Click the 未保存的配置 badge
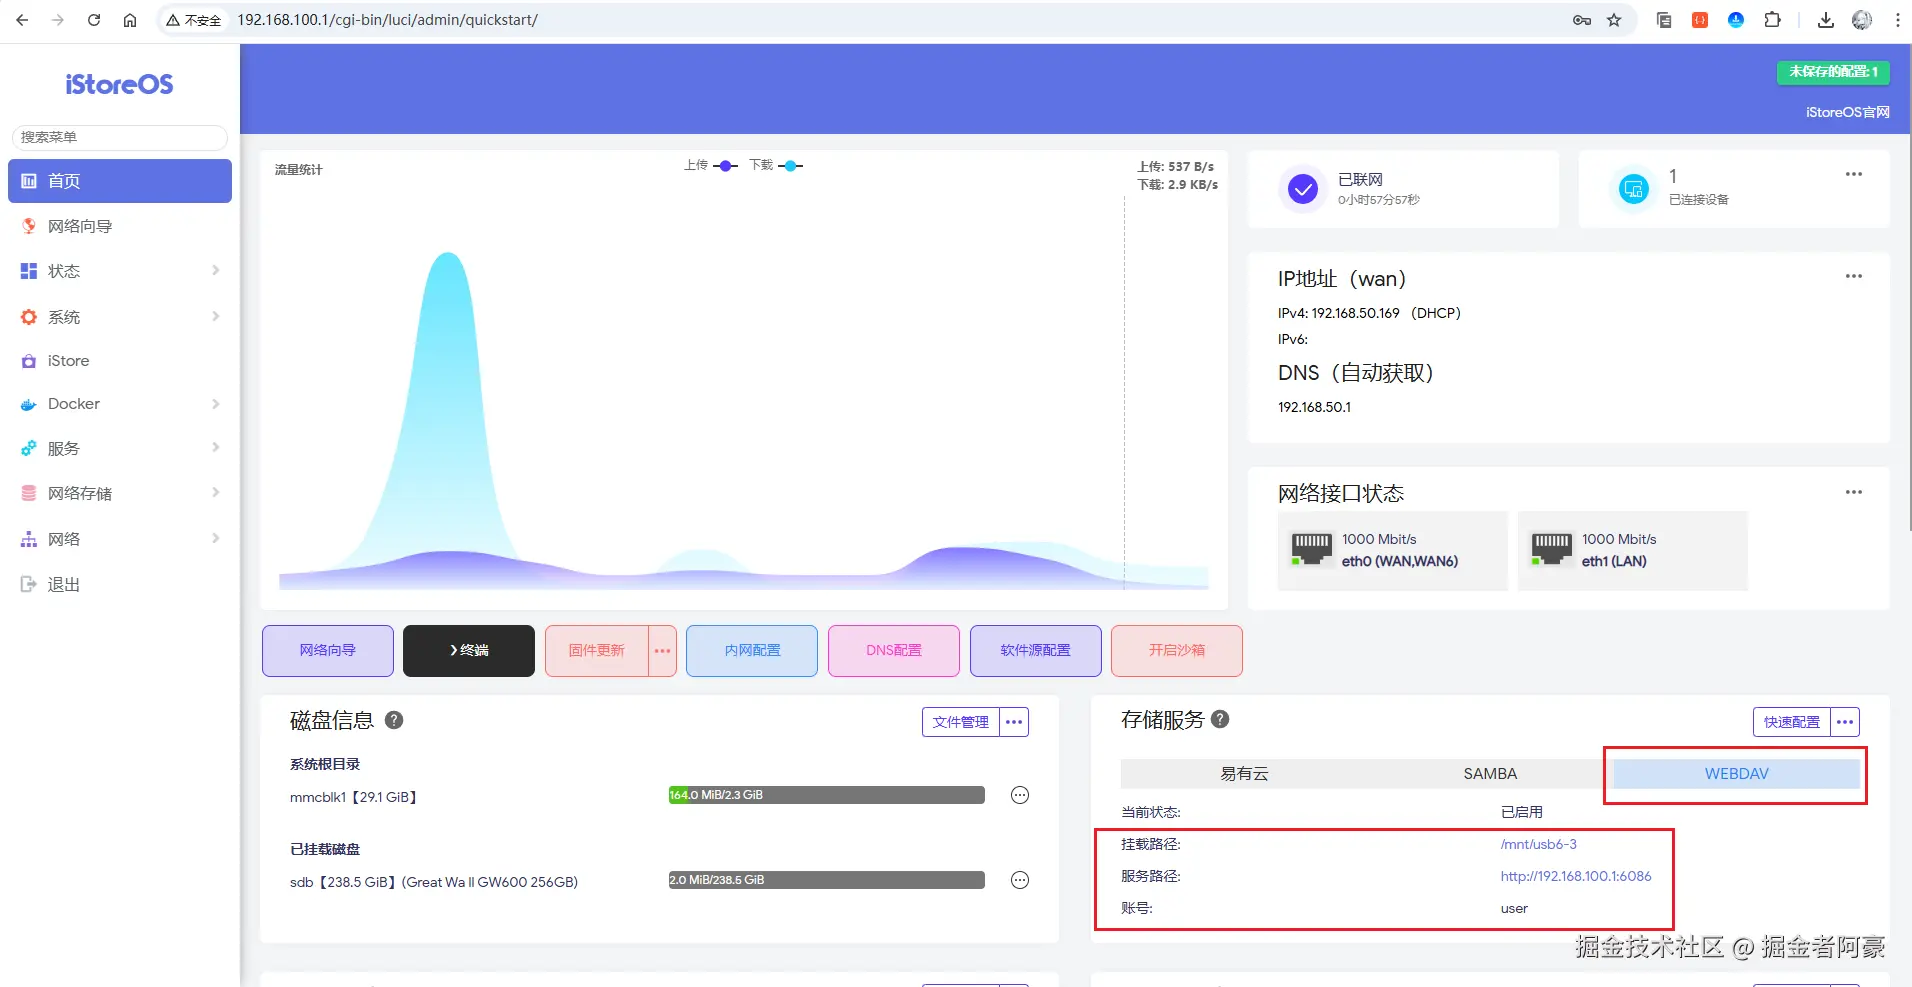 click(x=1833, y=72)
